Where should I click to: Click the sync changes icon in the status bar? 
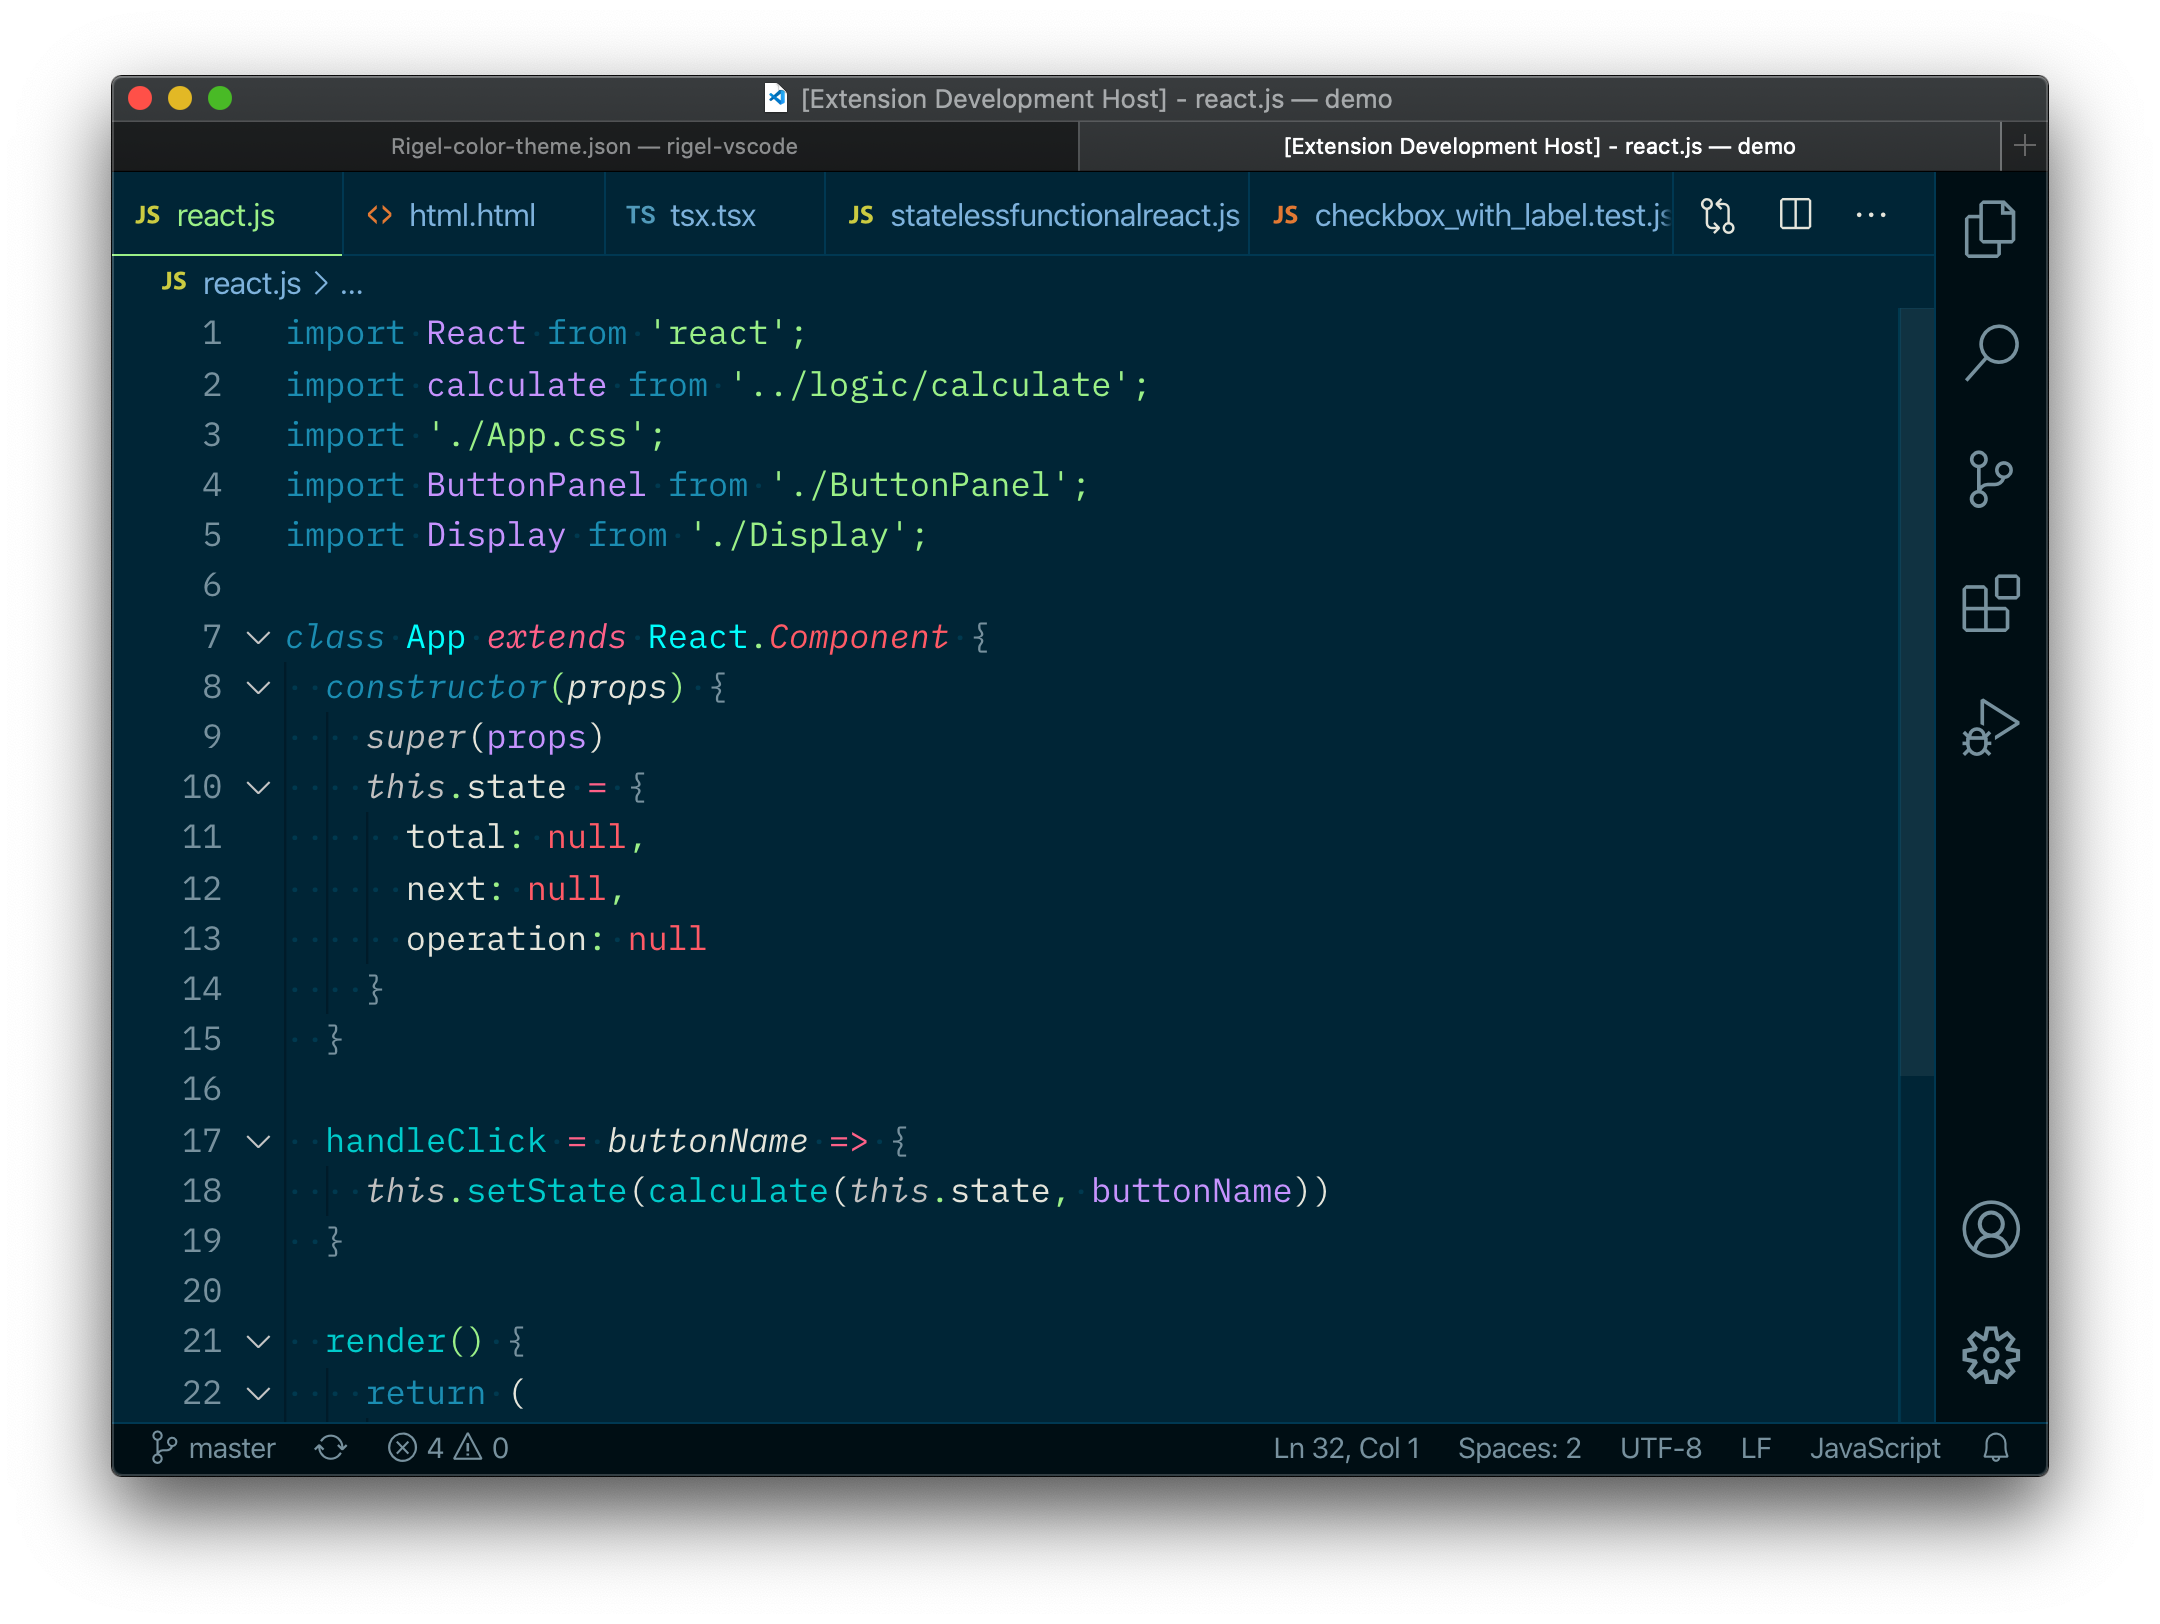point(330,1448)
